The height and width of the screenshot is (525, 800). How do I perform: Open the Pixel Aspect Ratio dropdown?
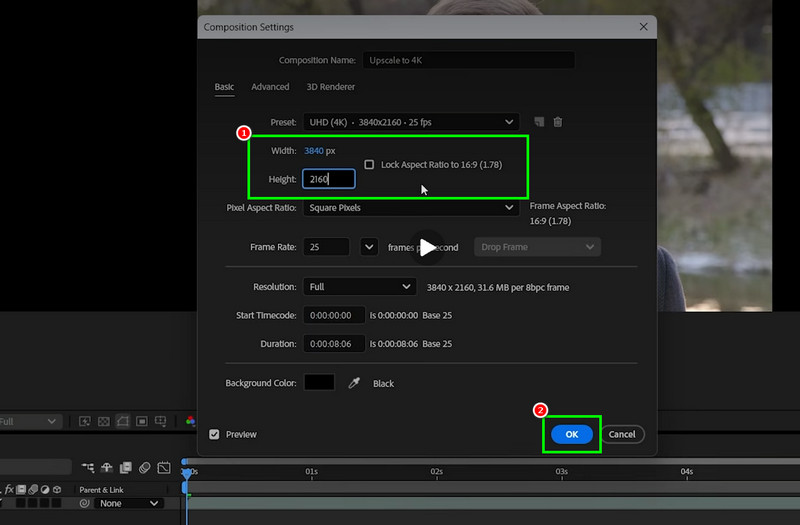point(411,208)
